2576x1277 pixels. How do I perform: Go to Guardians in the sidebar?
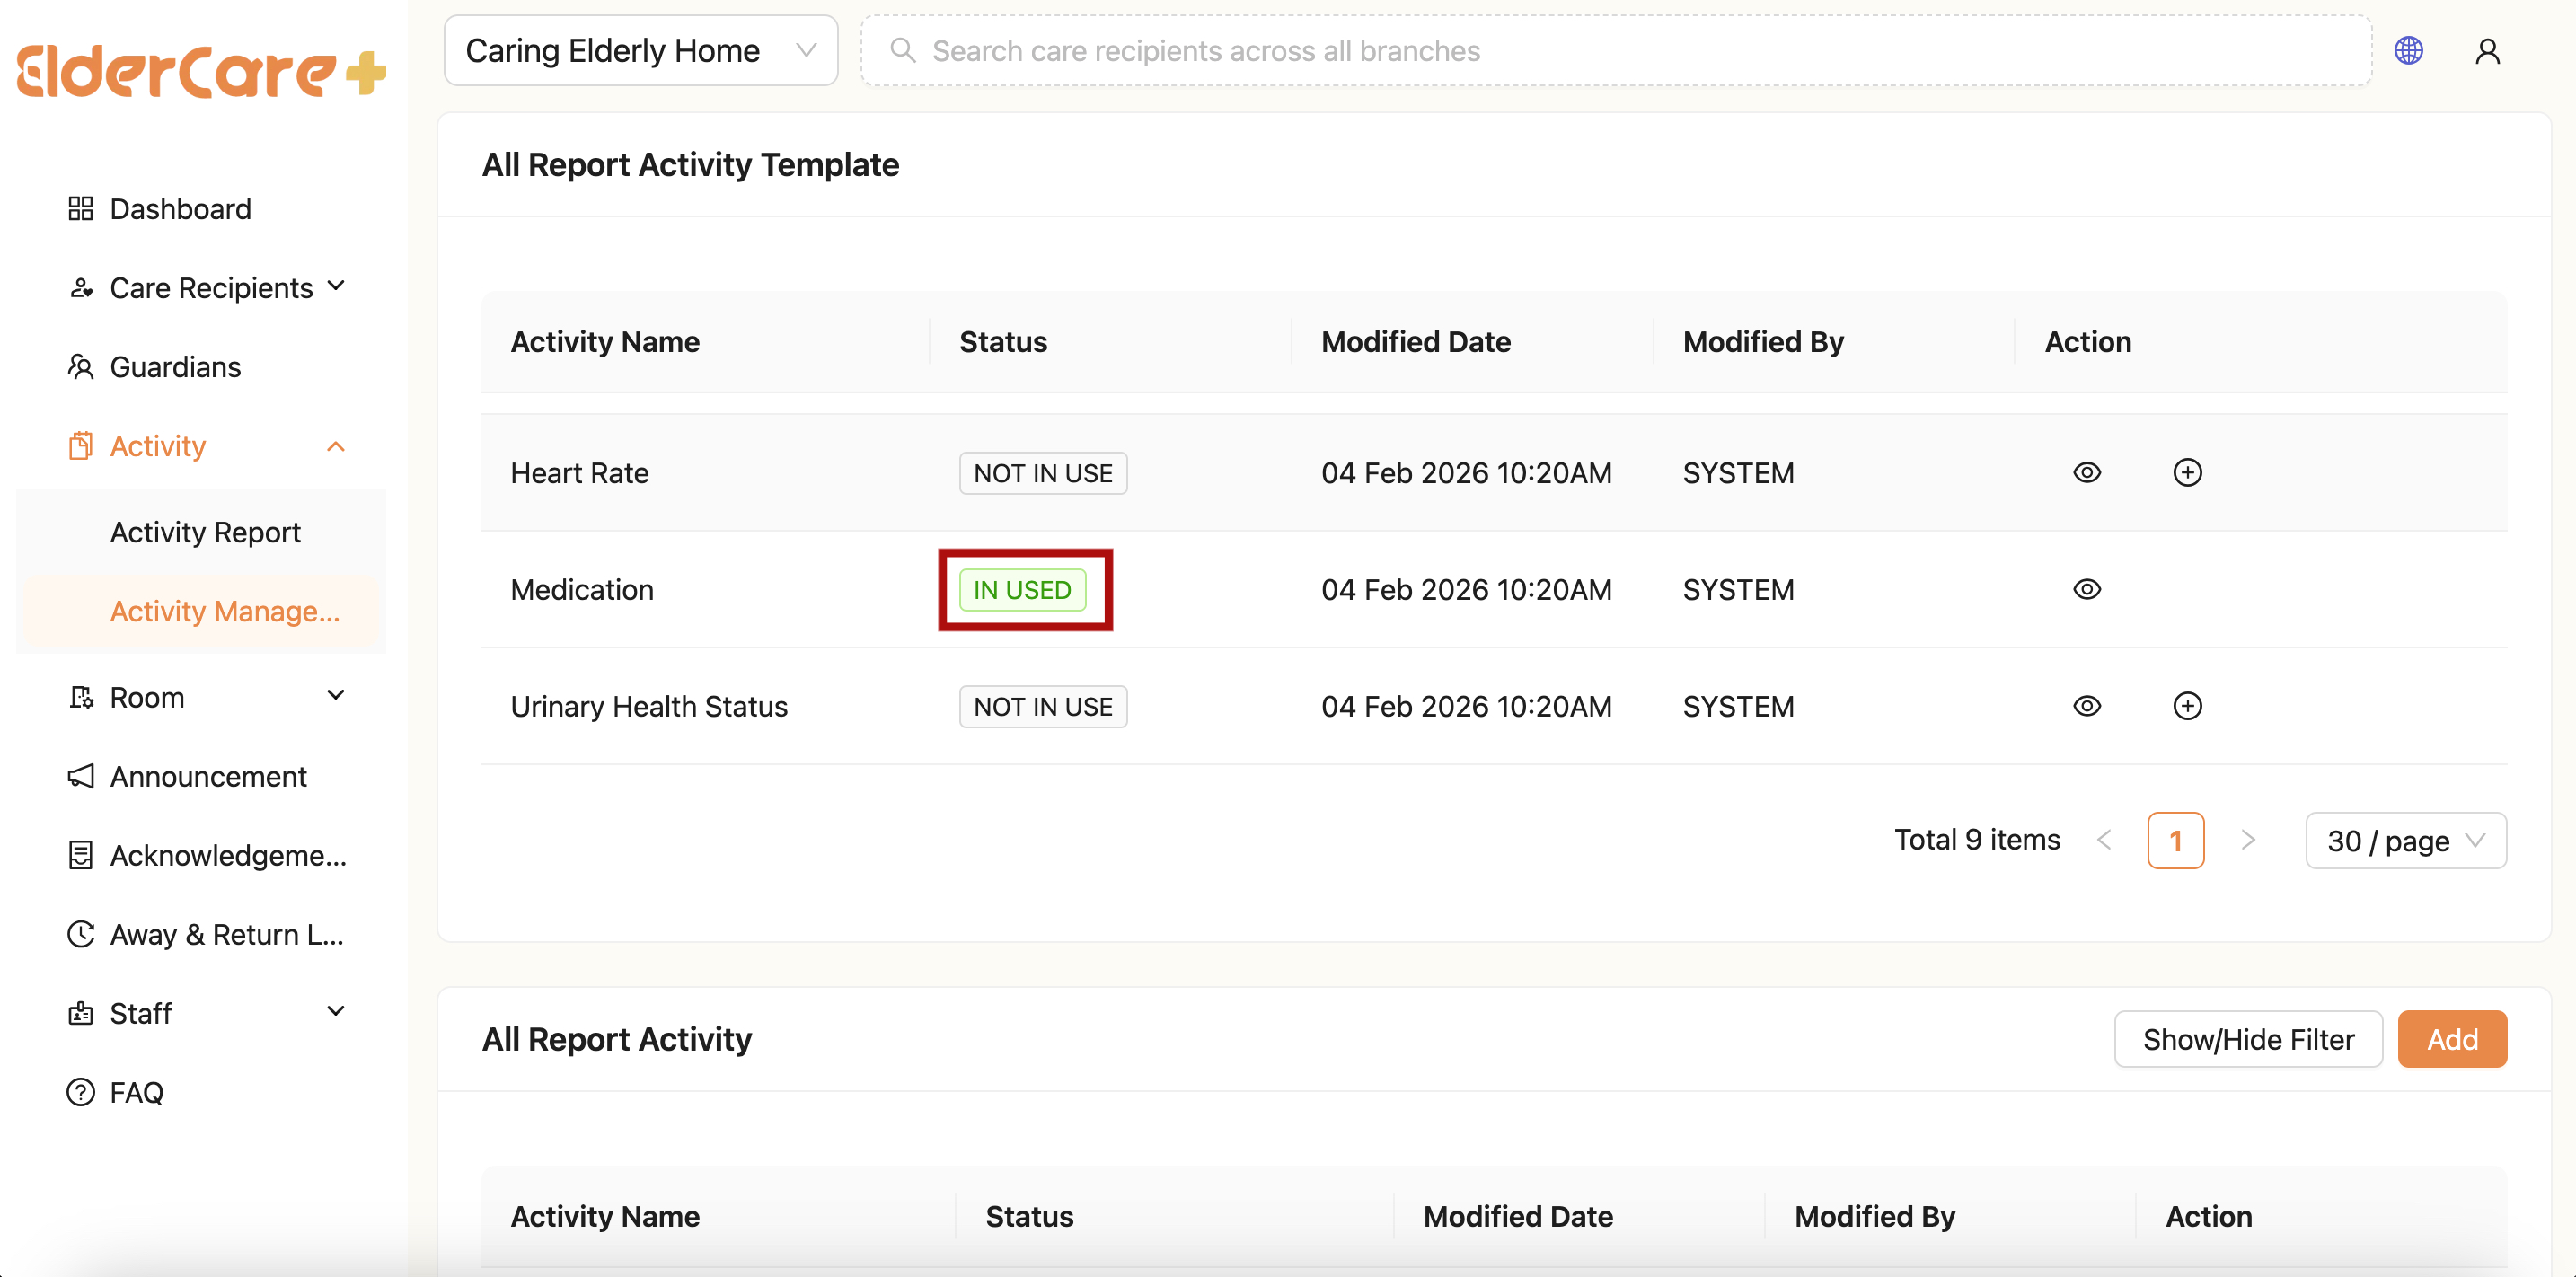tap(175, 367)
